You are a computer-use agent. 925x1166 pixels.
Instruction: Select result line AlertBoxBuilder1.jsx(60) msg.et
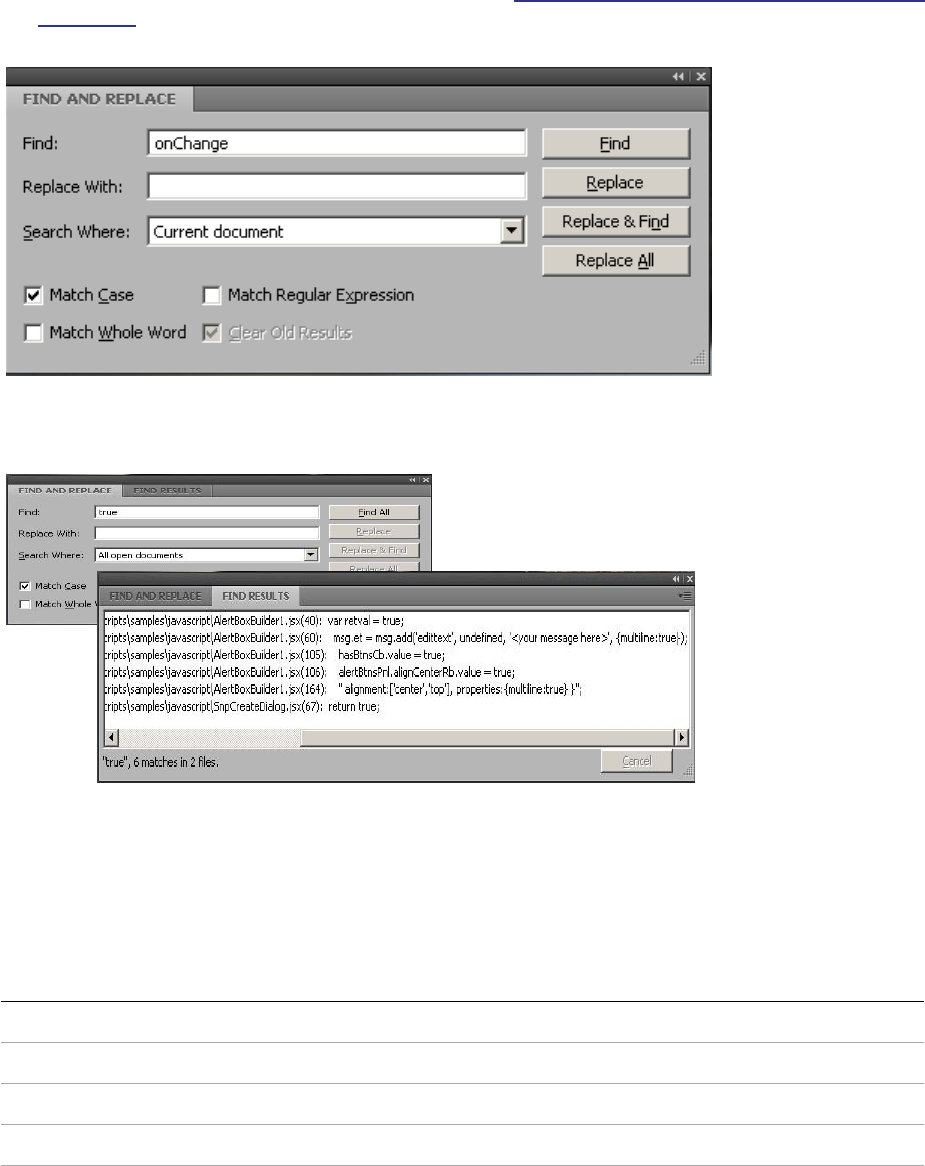396,638
